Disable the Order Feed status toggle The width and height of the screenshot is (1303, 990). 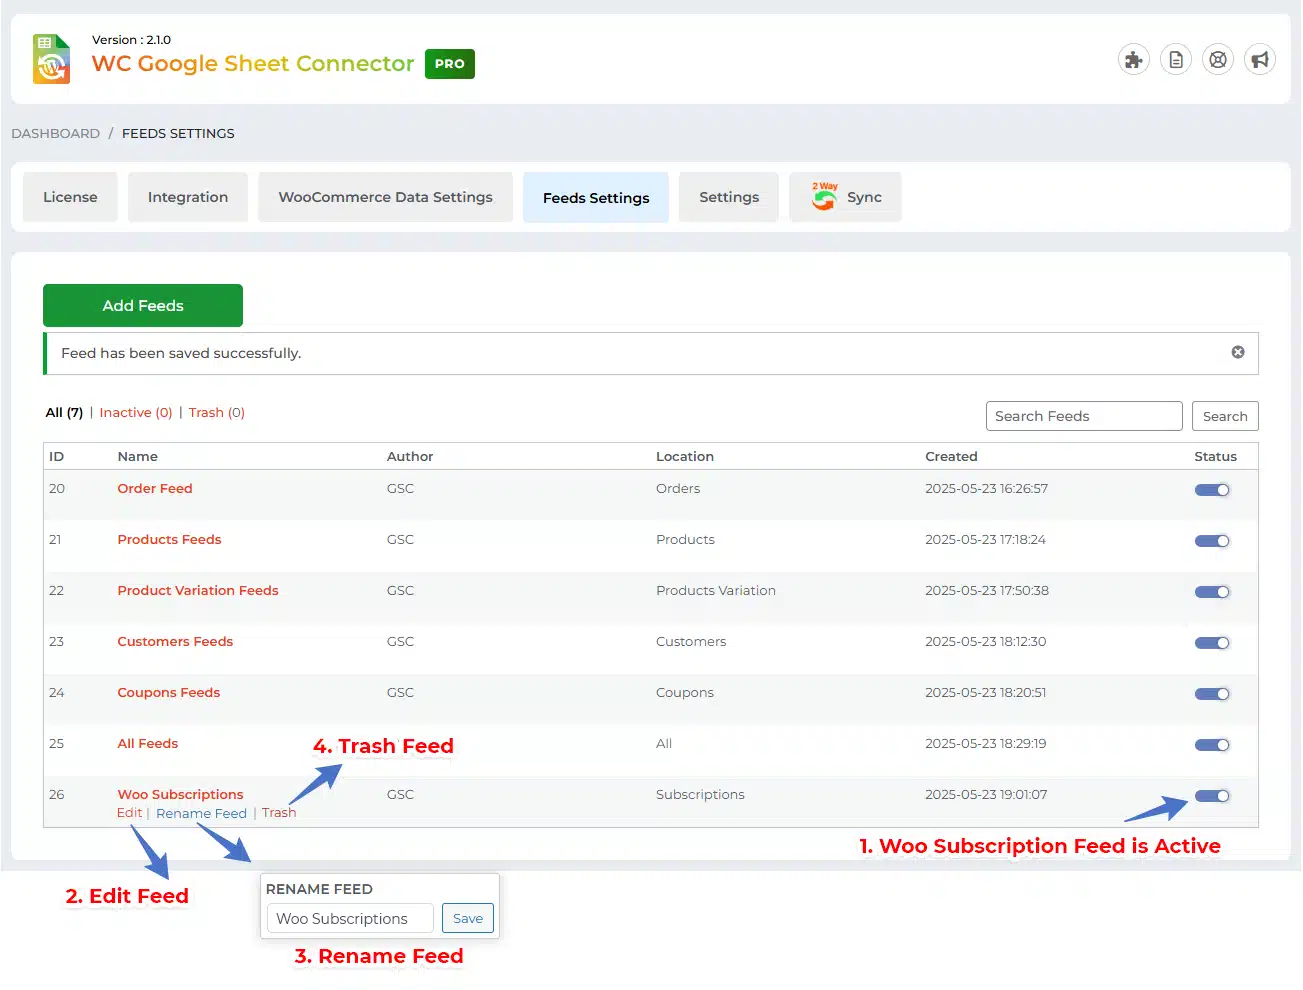click(x=1212, y=490)
